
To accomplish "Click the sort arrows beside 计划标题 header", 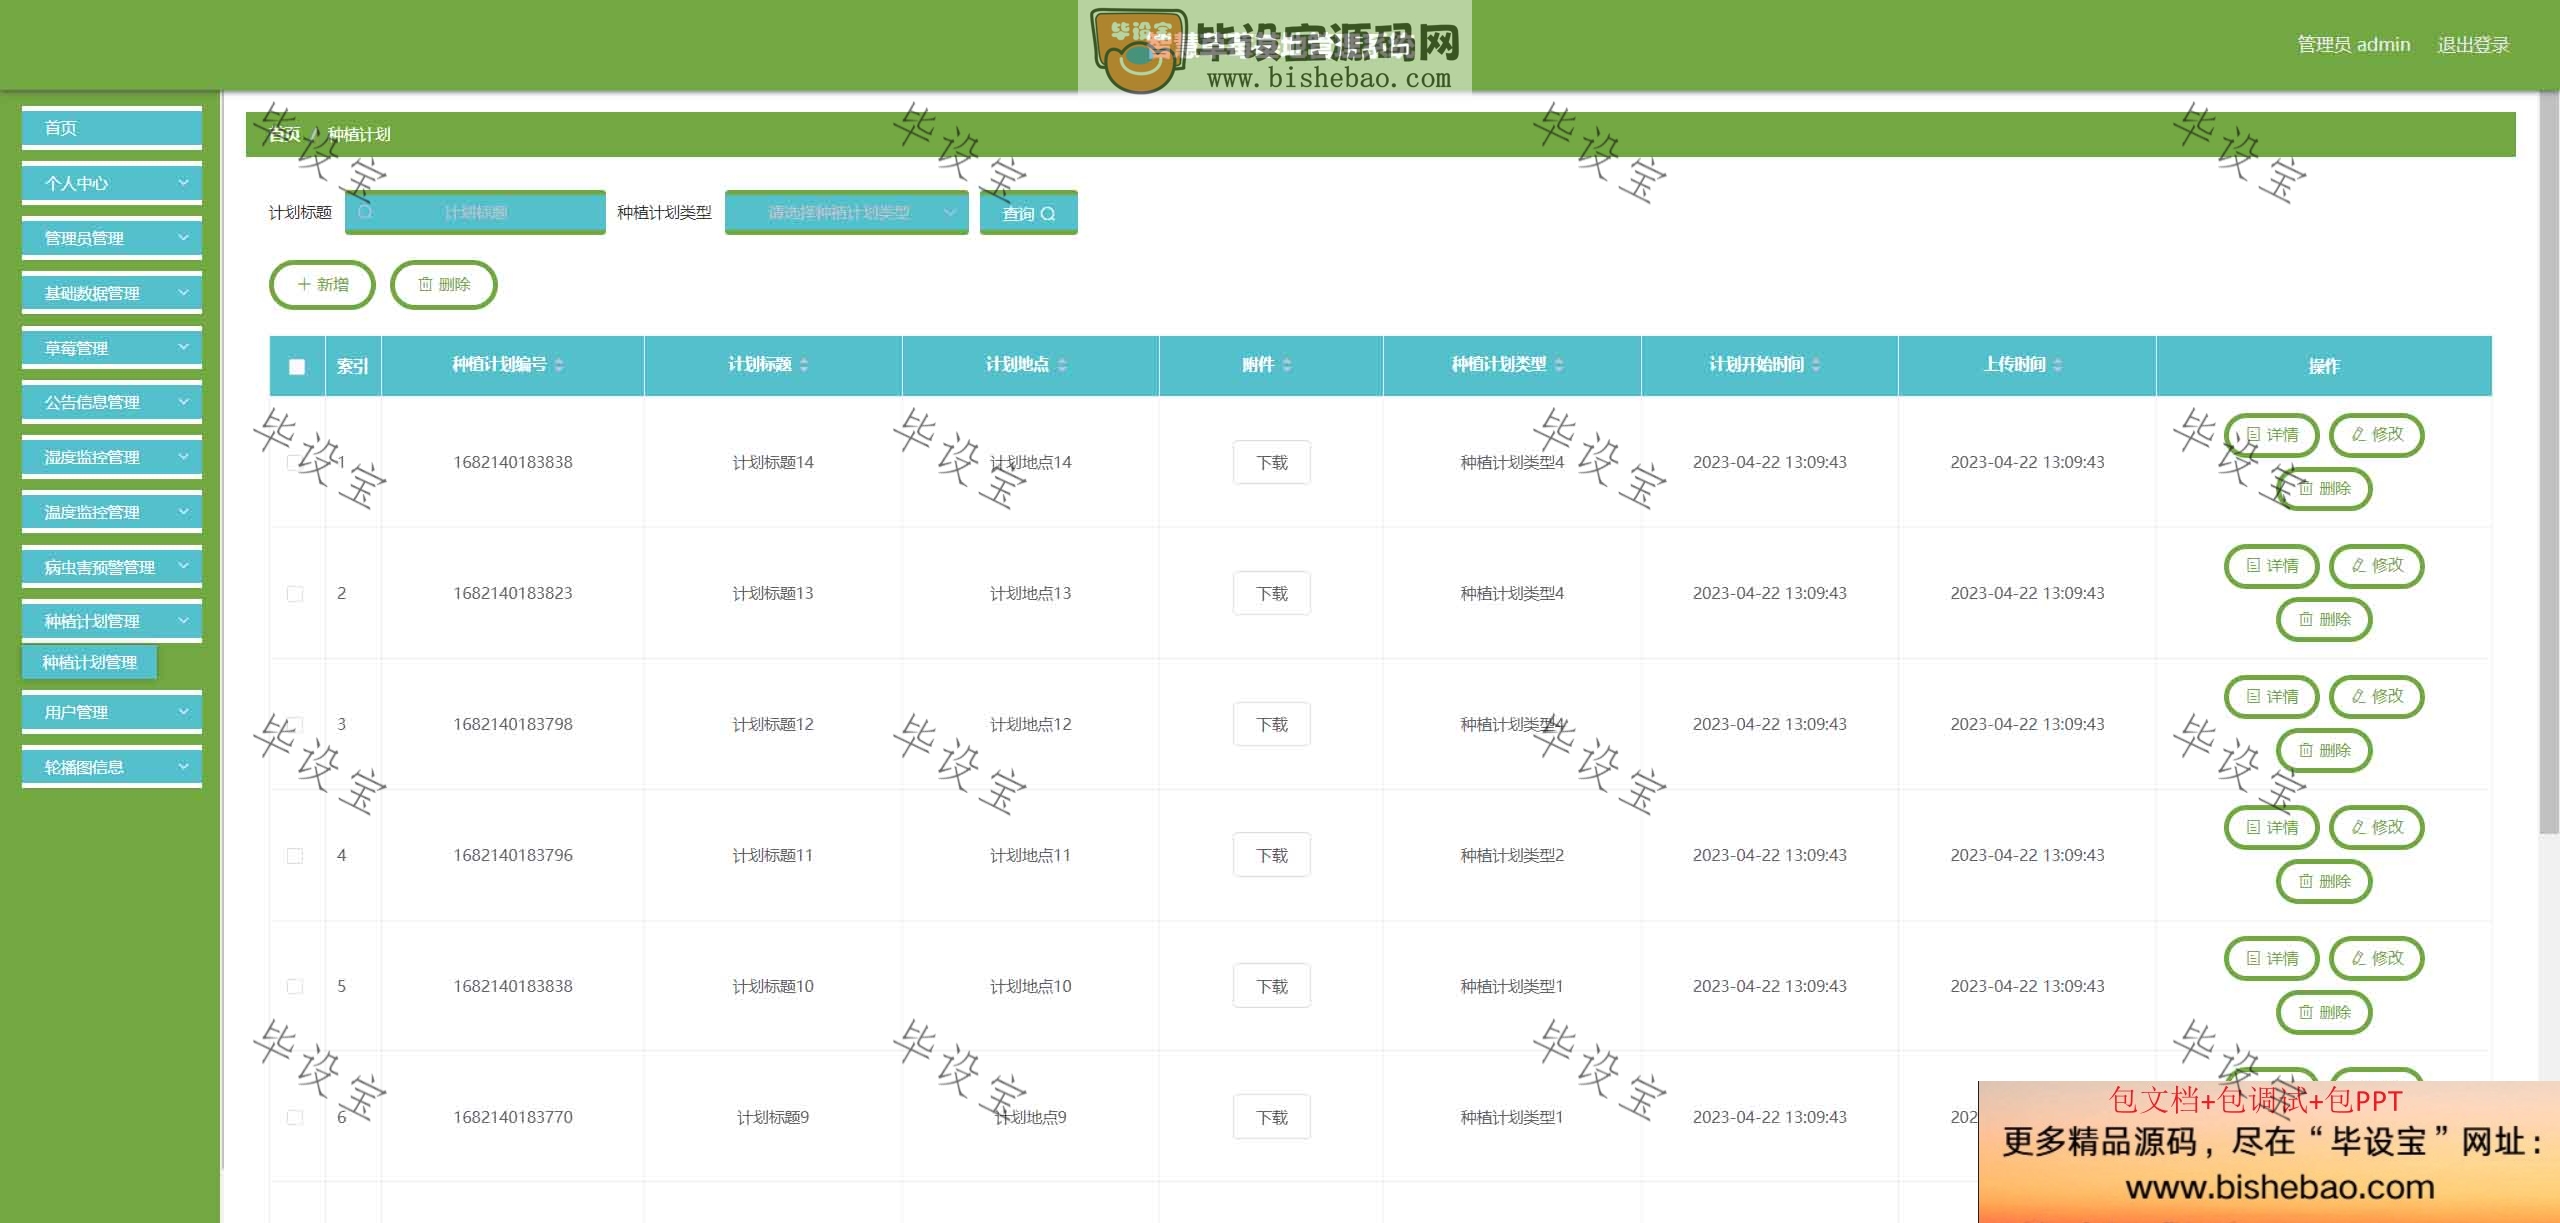I will [804, 365].
